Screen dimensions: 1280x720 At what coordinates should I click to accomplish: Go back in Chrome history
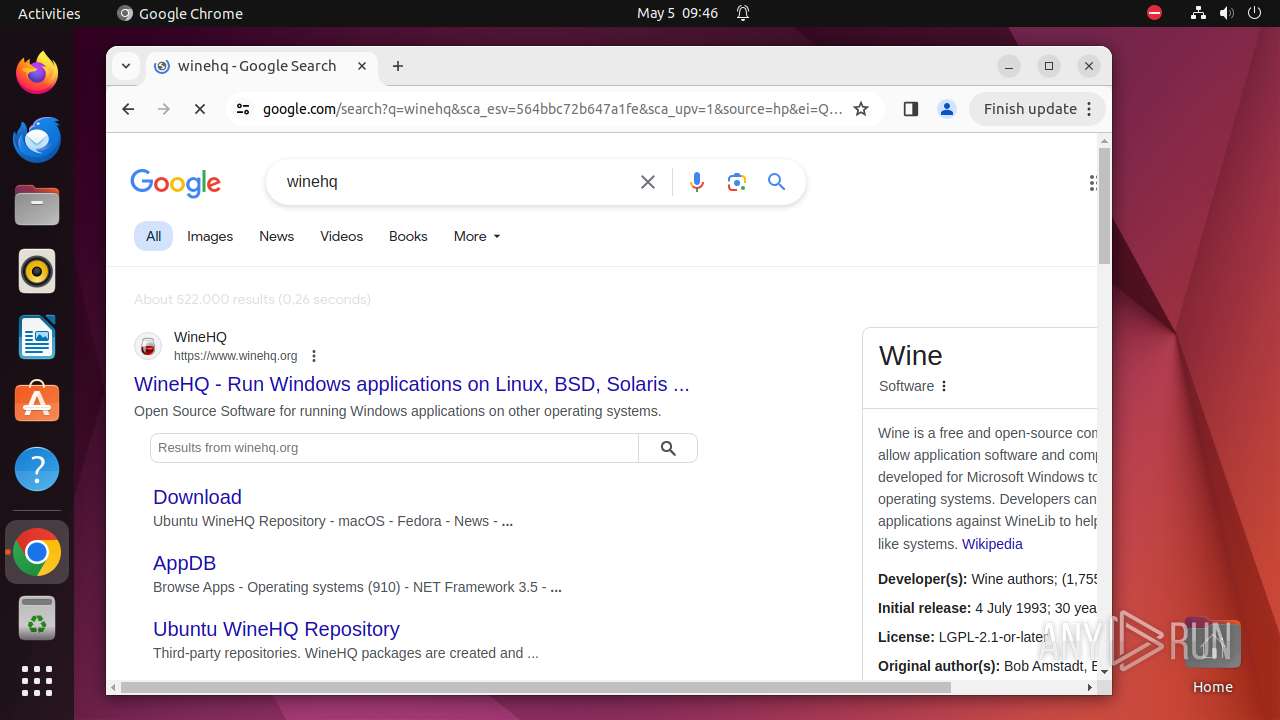(x=128, y=109)
